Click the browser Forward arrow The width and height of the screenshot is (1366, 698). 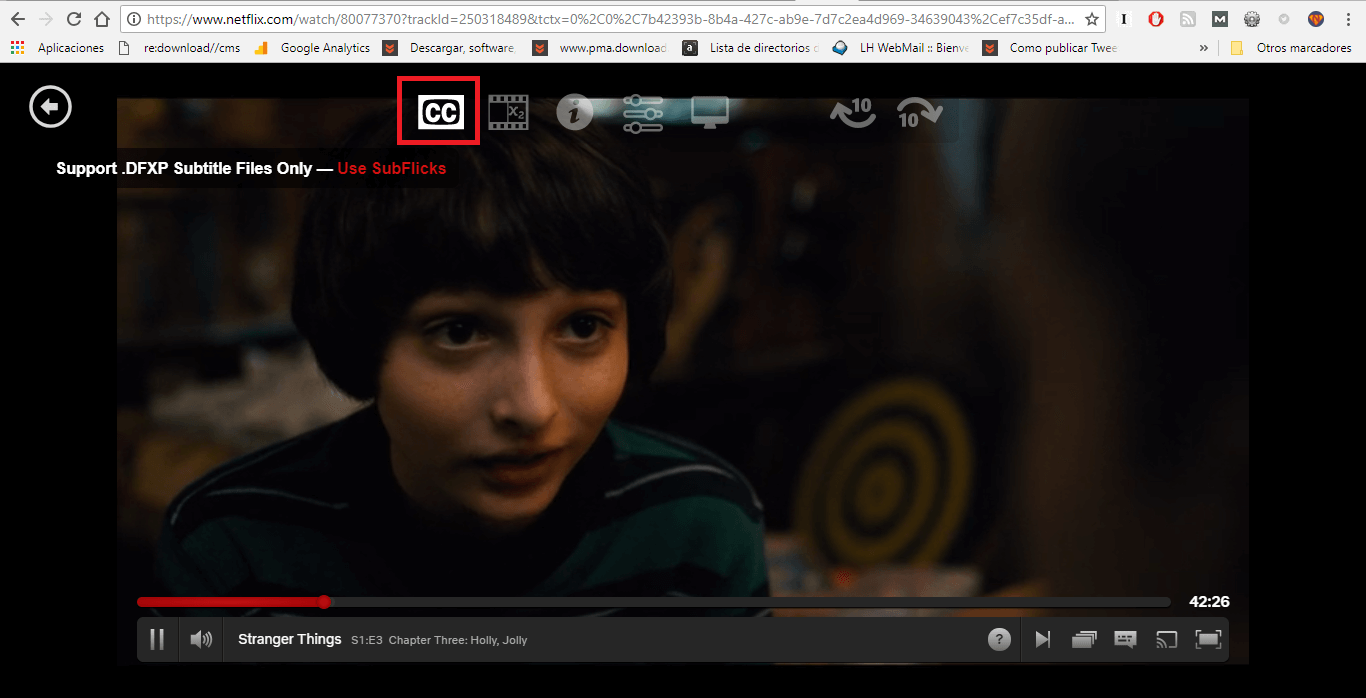tap(45, 19)
